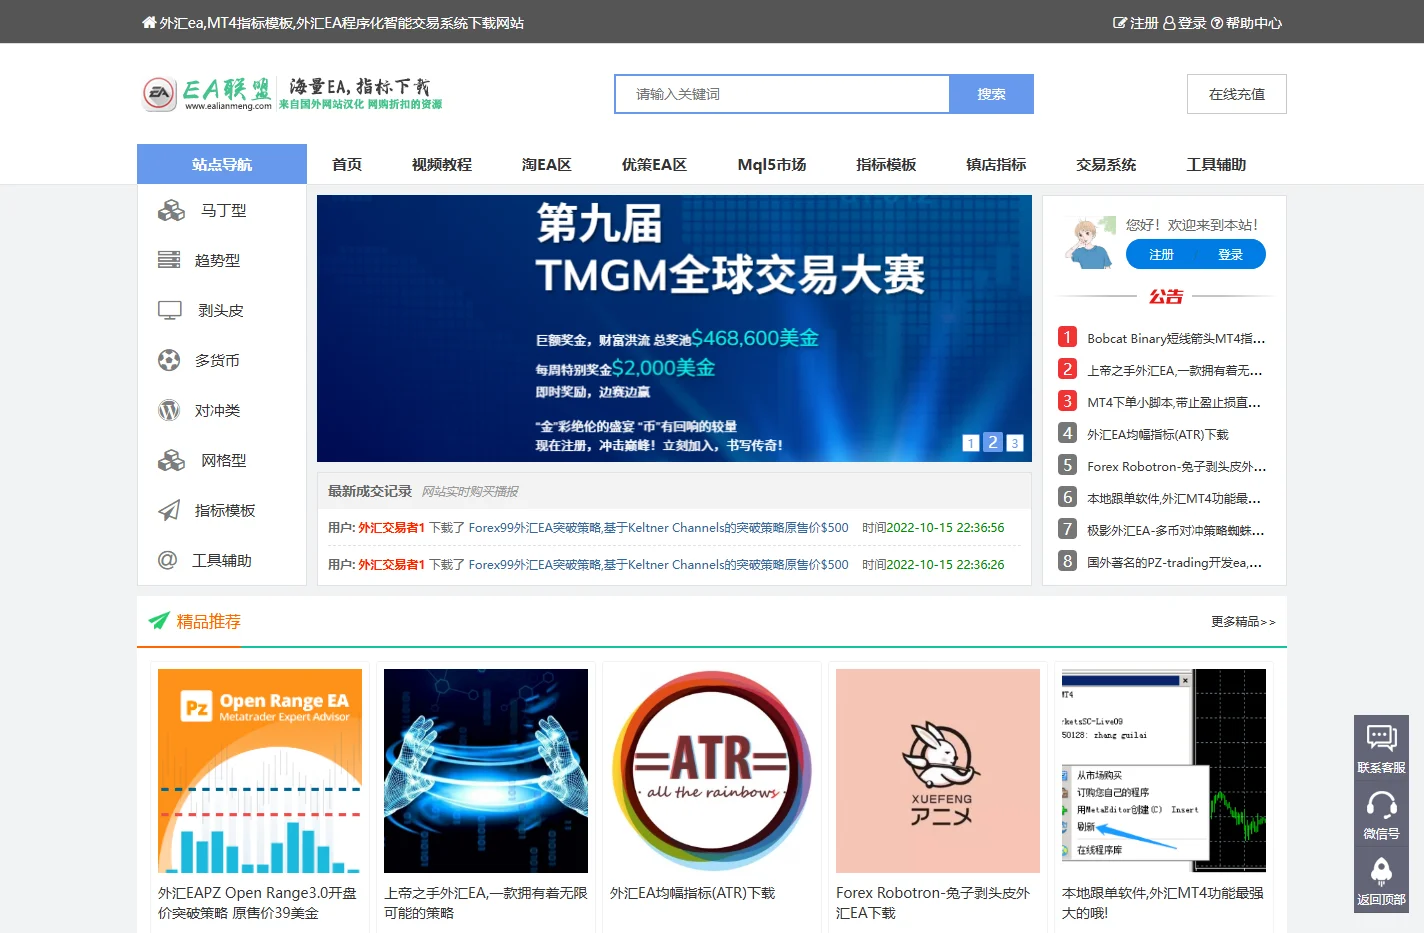Screen dimensions: 1424x933
Task: Open the 工具辅助 navigation tab
Action: pyautogui.click(x=1216, y=164)
